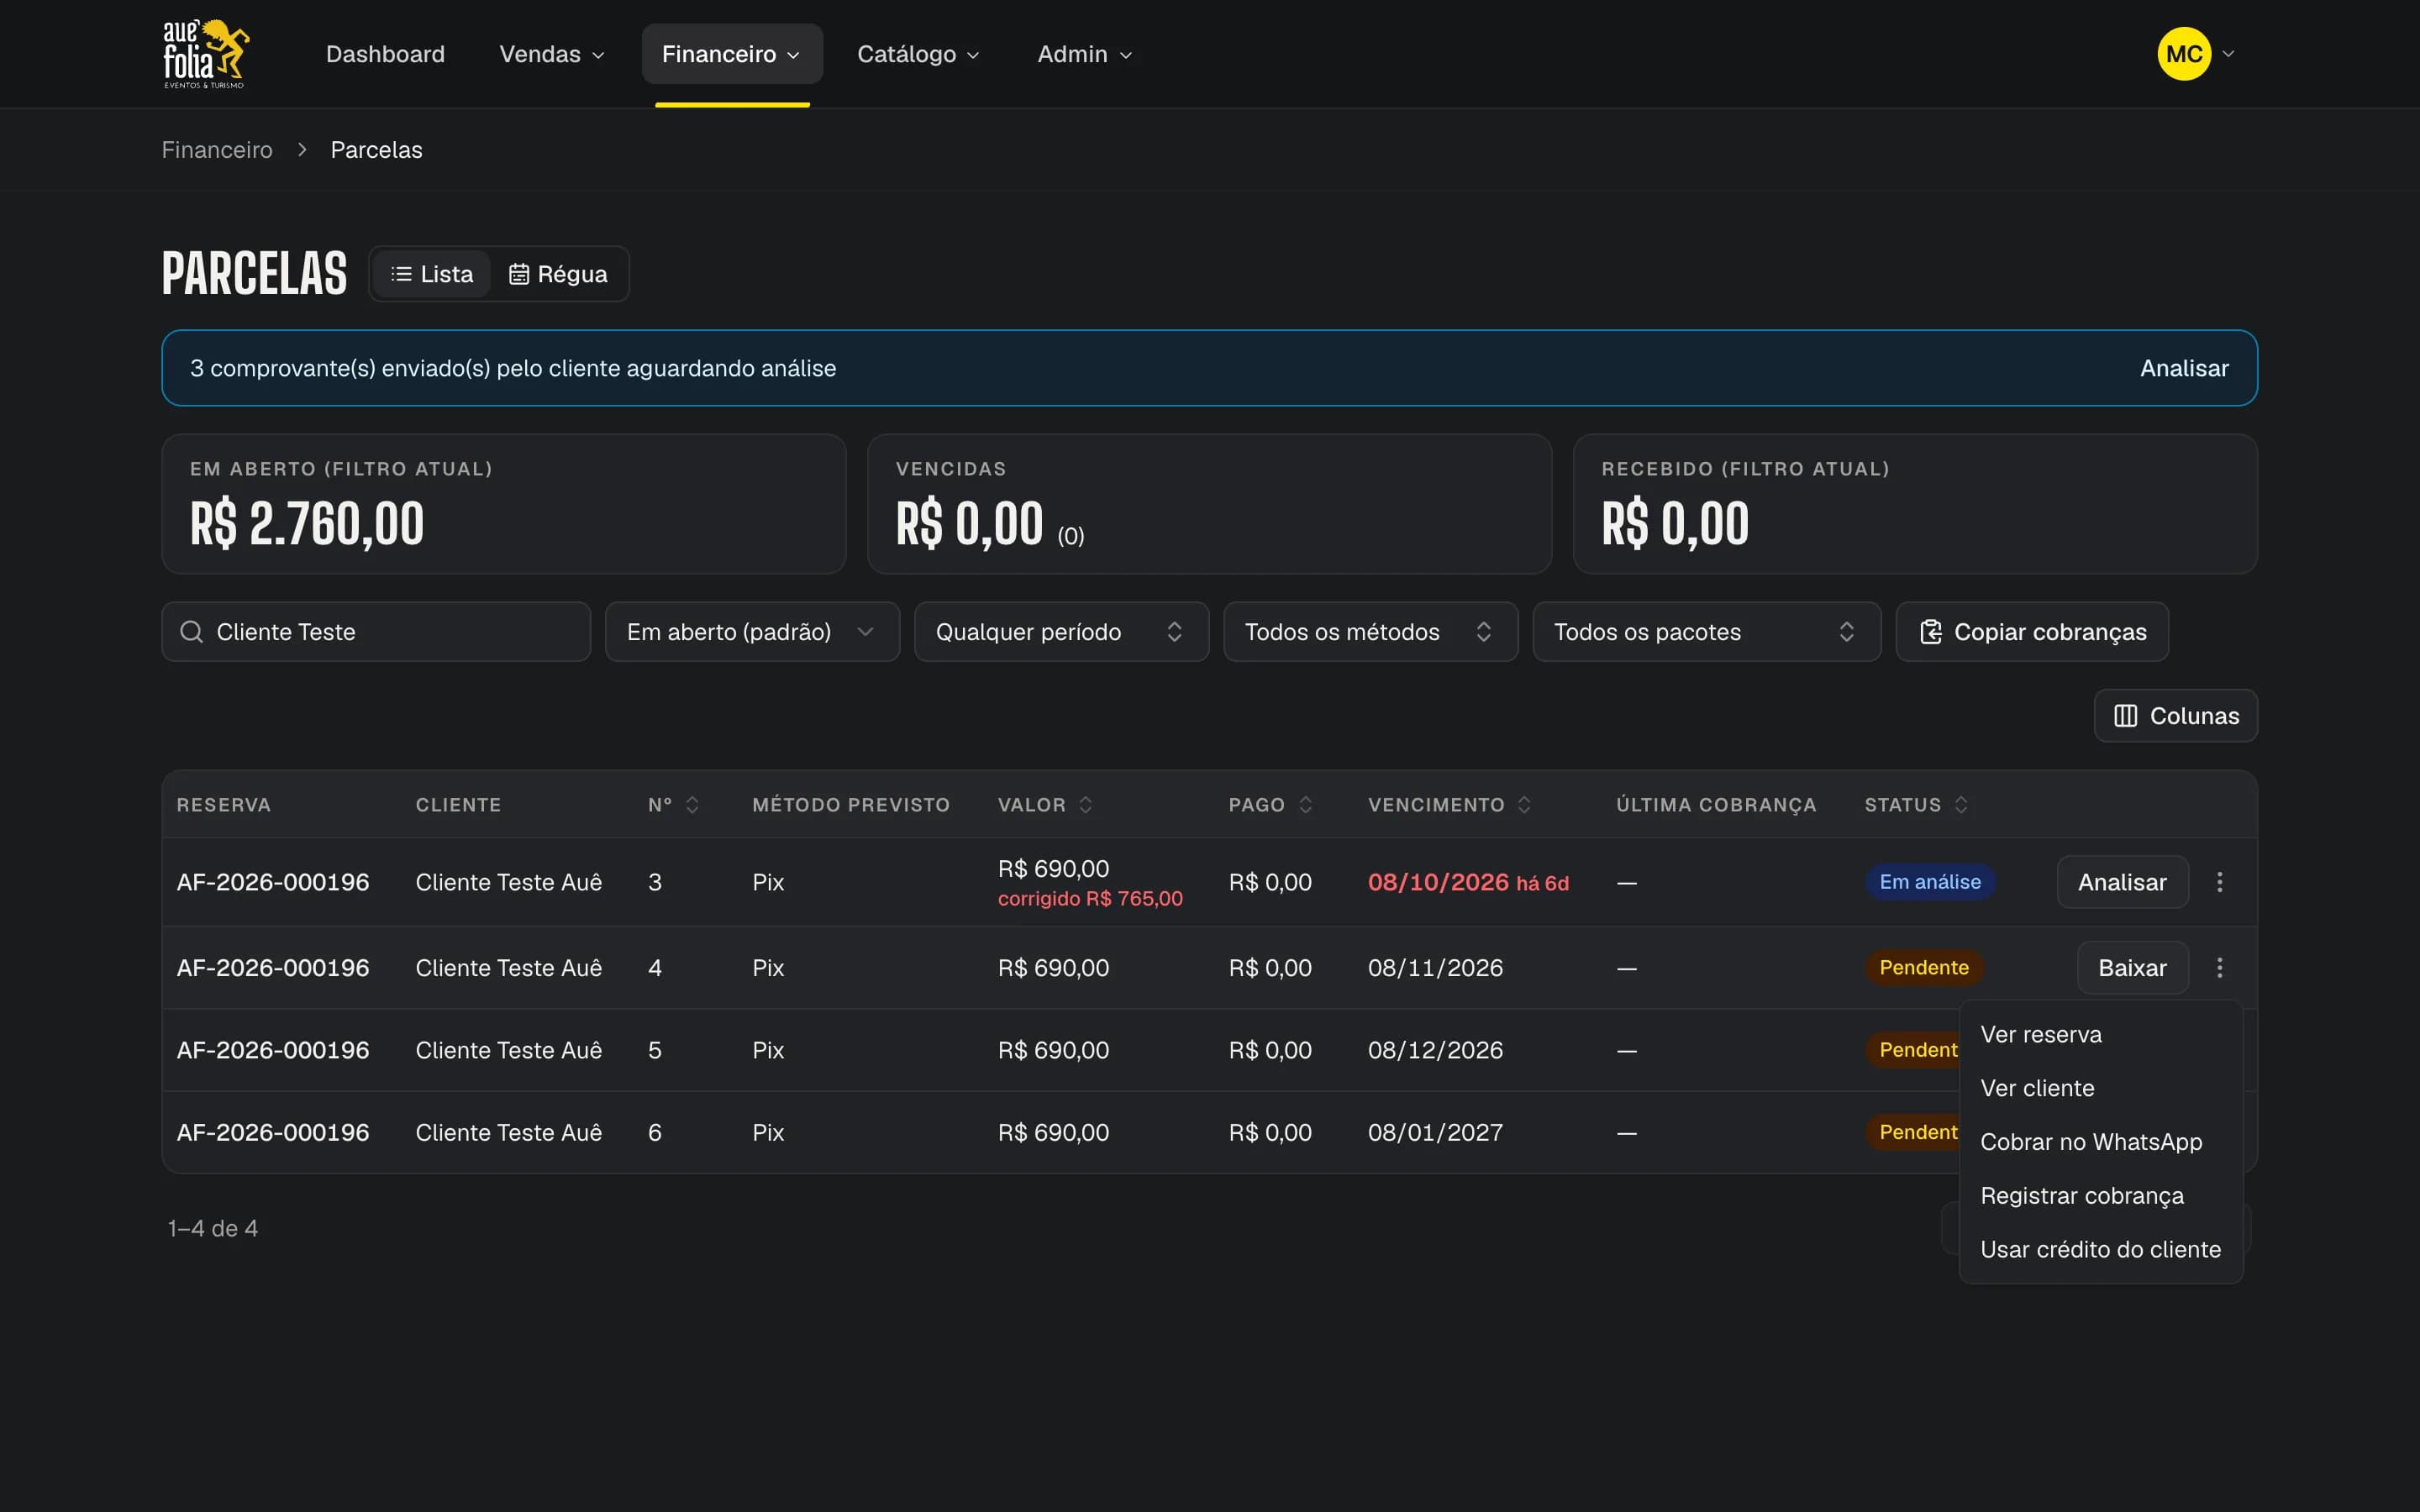Open the MC user avatar menu

click(2196, 54)
